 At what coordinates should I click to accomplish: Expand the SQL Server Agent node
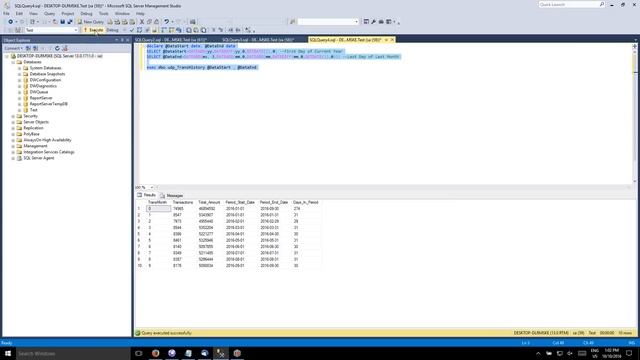pyautogui.click(x=13, y=158)
